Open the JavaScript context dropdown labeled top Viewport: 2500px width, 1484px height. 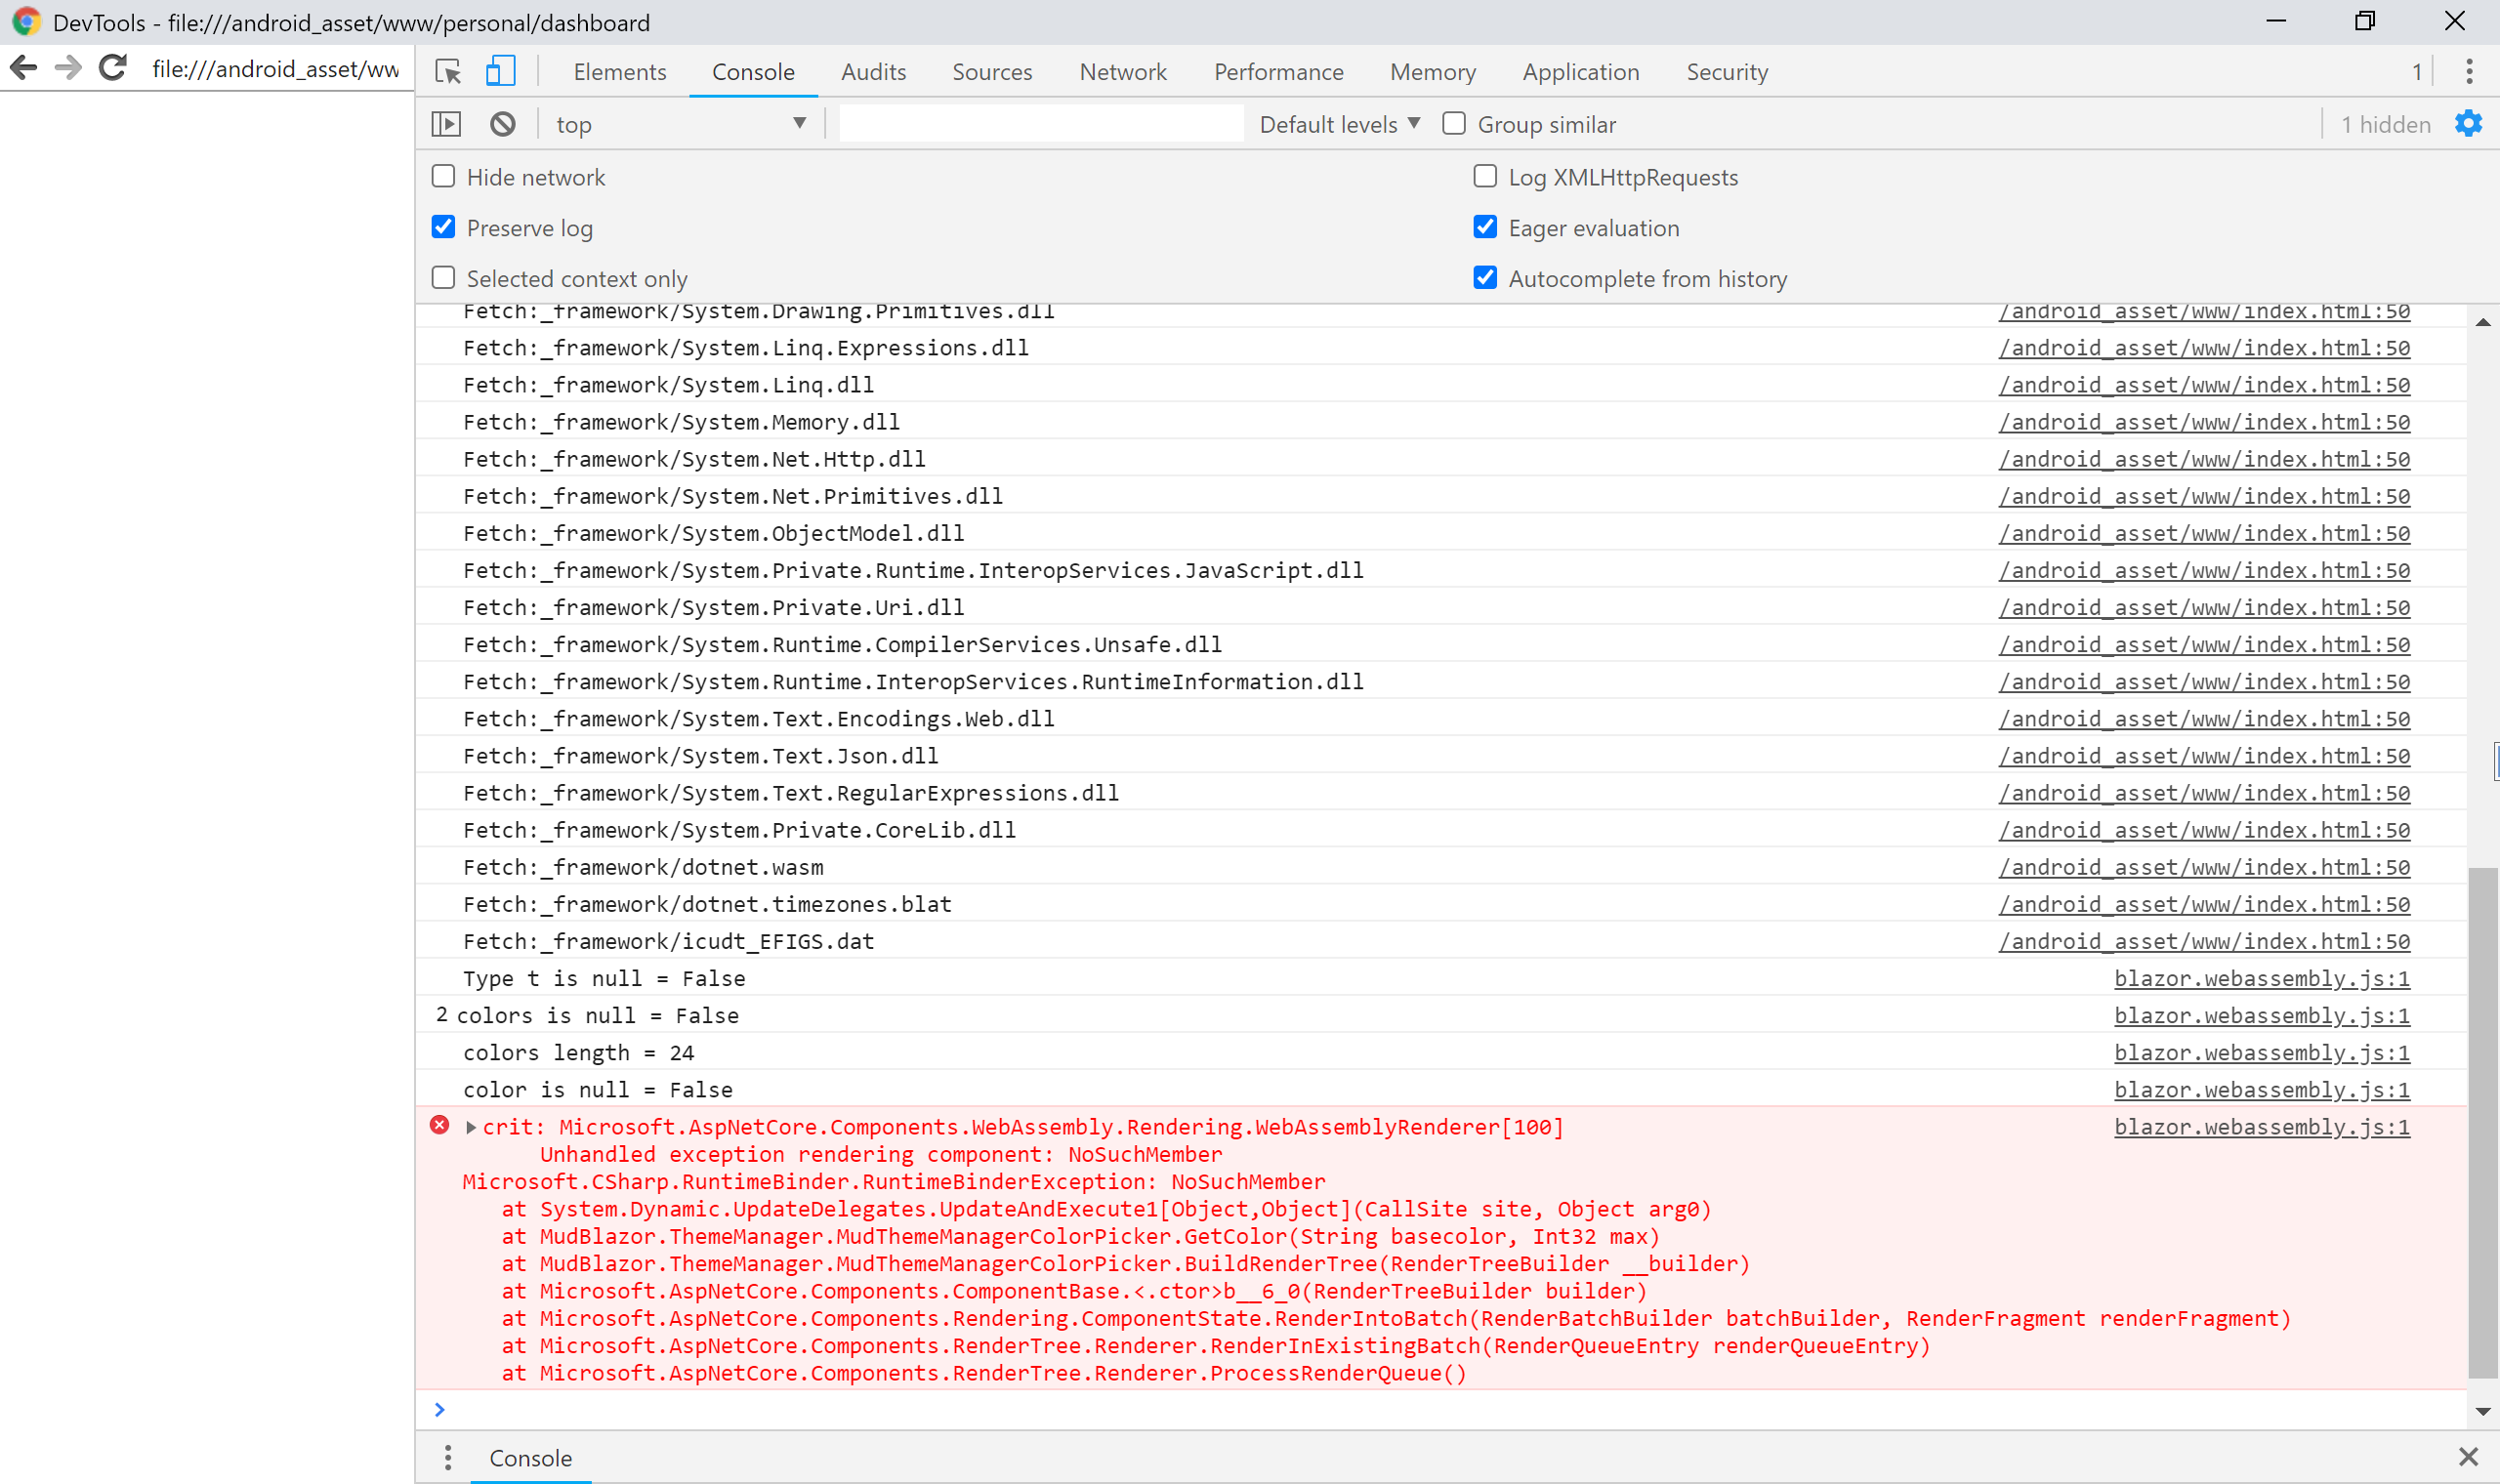coord(681,123)
